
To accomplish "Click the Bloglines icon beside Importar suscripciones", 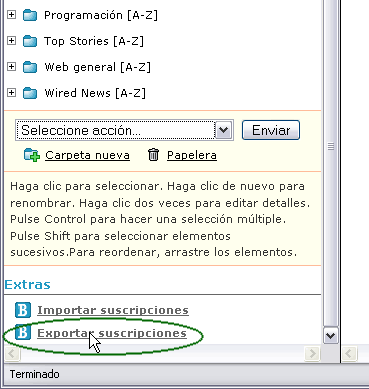I will coord(23,310).
